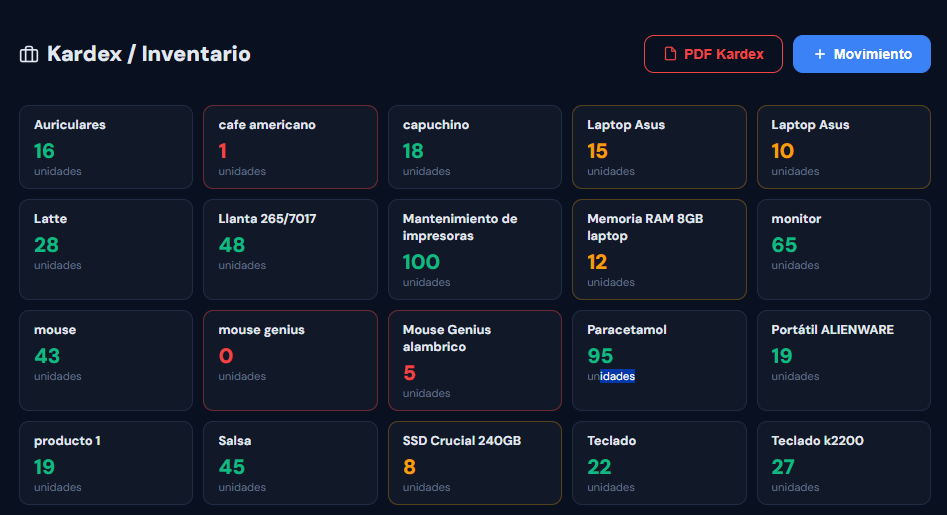This screenshot has height=515, width=947.
Task: Open the Portátil ALIENWARE card
Action: (844, 360)
